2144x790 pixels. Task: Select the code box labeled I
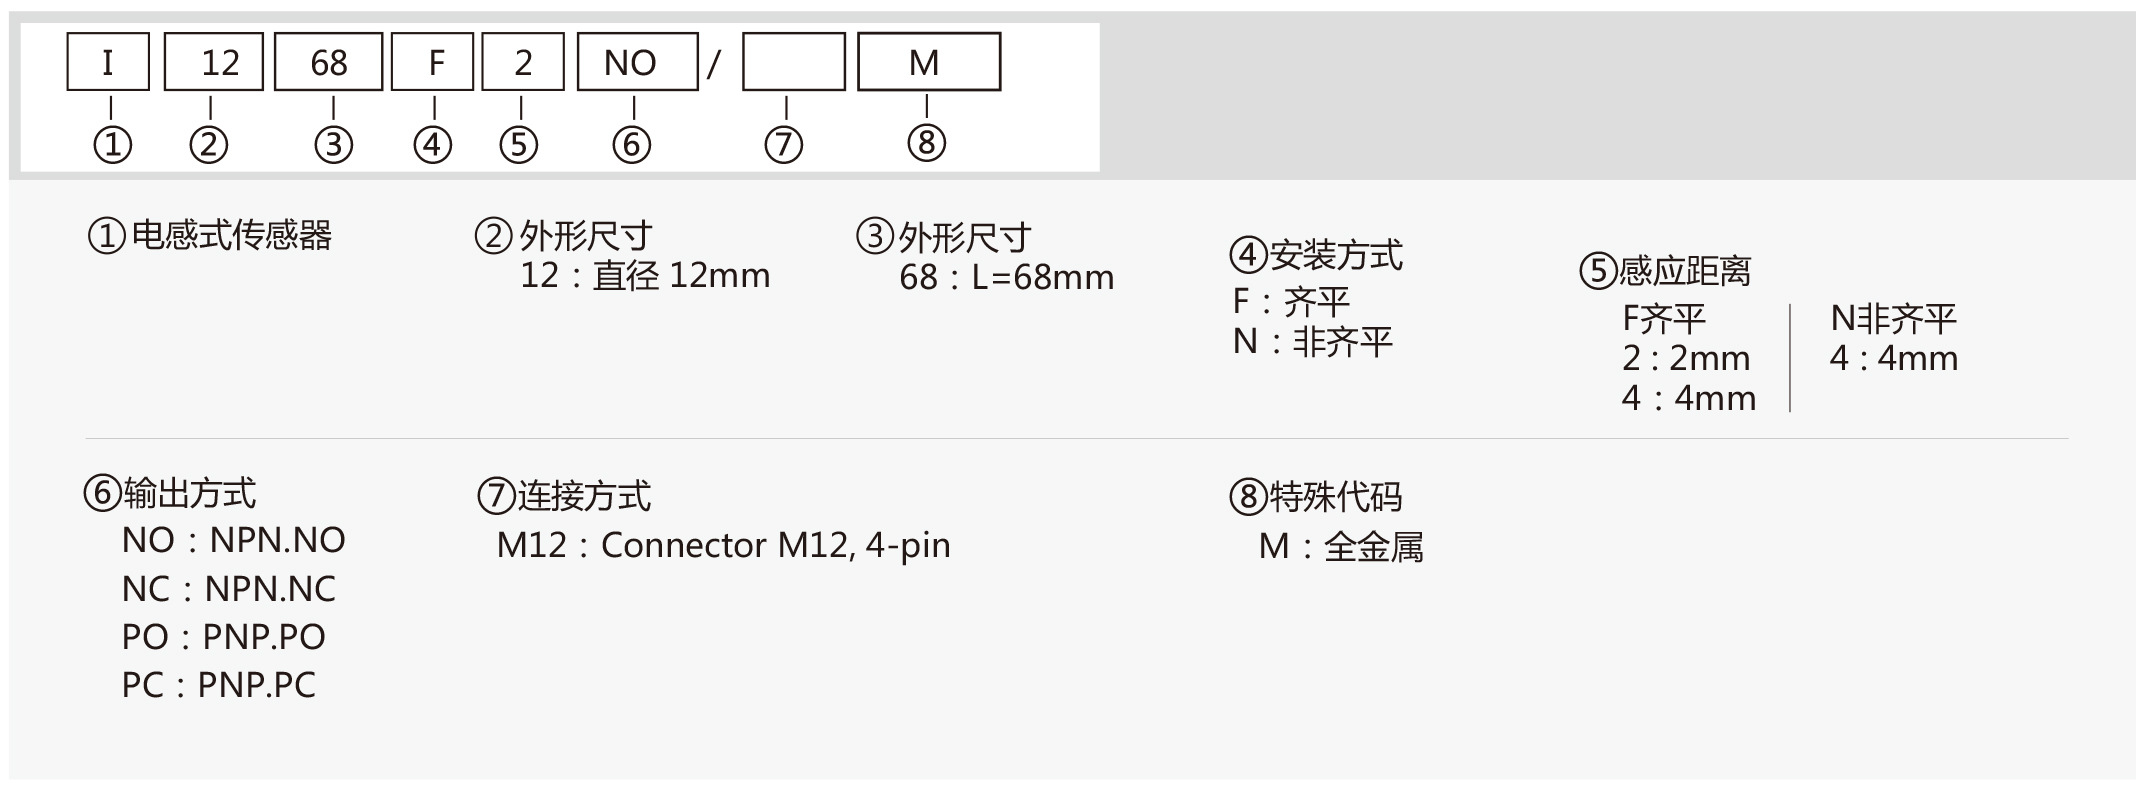click(108, 62)
